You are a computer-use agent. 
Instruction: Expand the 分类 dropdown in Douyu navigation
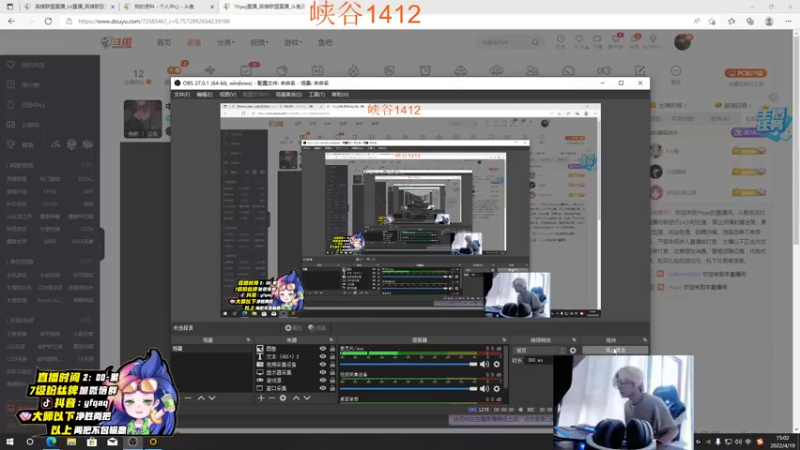pyautogui.click(x=226, y=43)
